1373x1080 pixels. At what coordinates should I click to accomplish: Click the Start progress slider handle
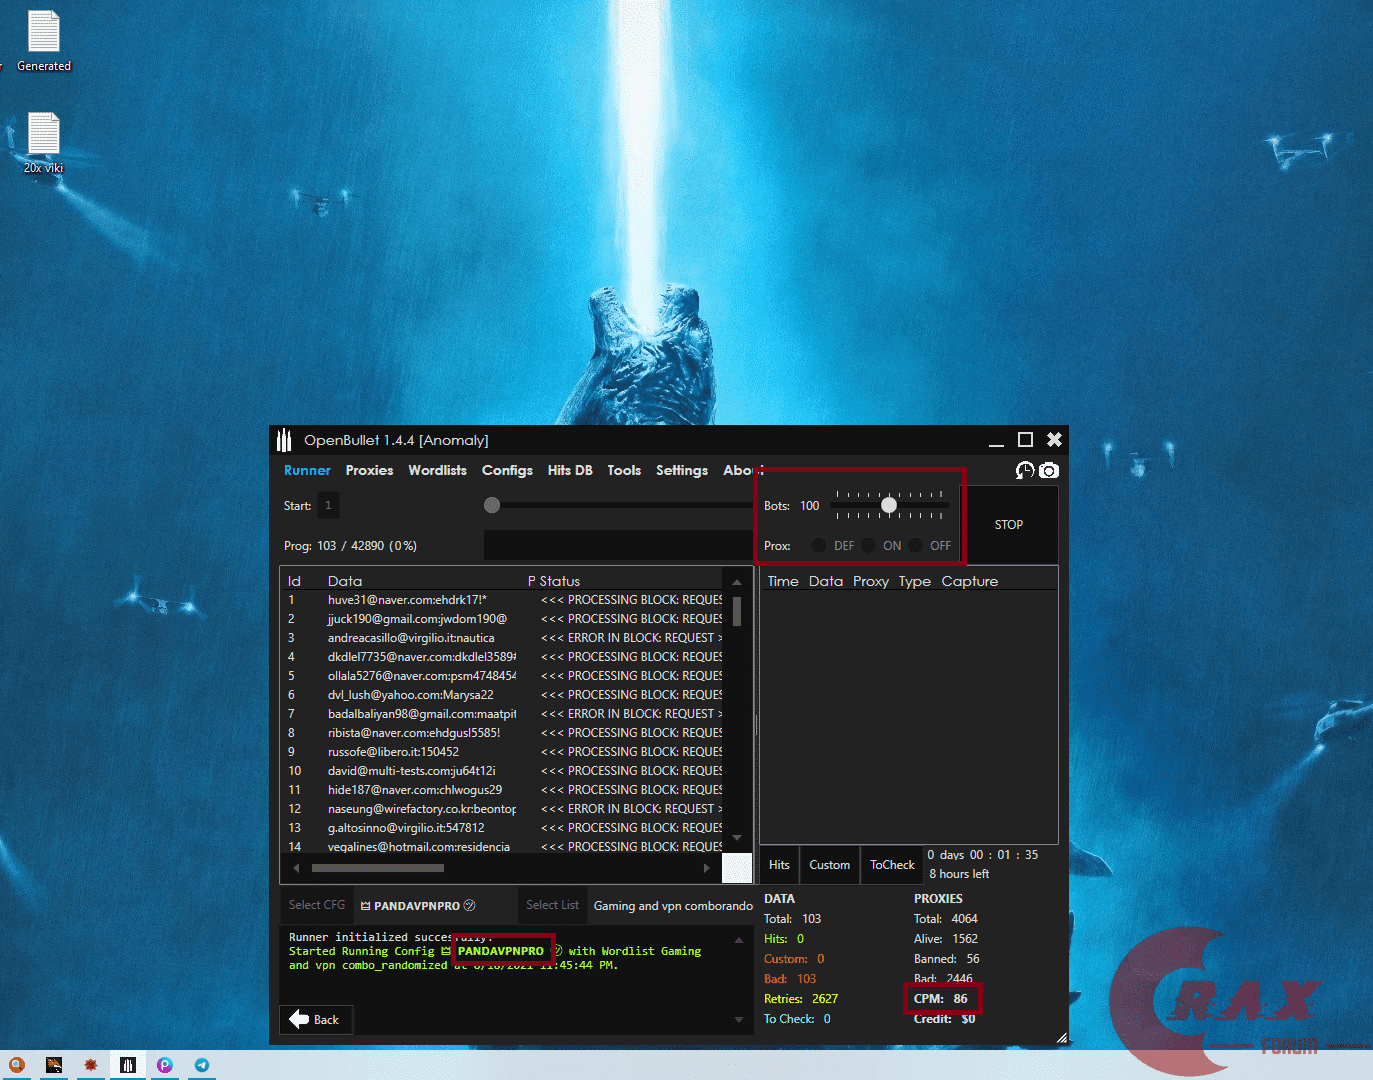pos(492,505)
